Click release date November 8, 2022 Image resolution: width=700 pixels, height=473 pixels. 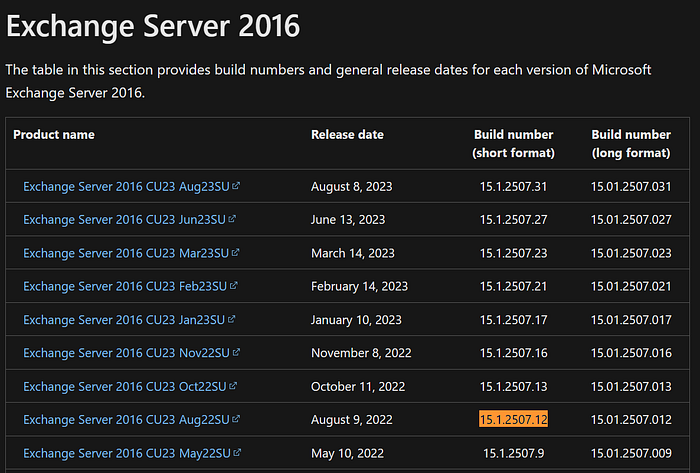(361, 353)
